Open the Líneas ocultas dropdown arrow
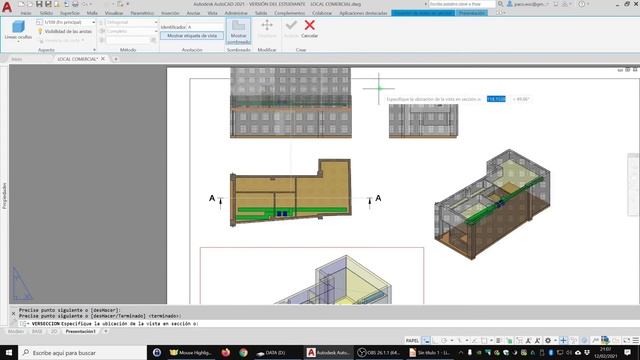Viewport: 640px width, 360px height. pos(18,42)
